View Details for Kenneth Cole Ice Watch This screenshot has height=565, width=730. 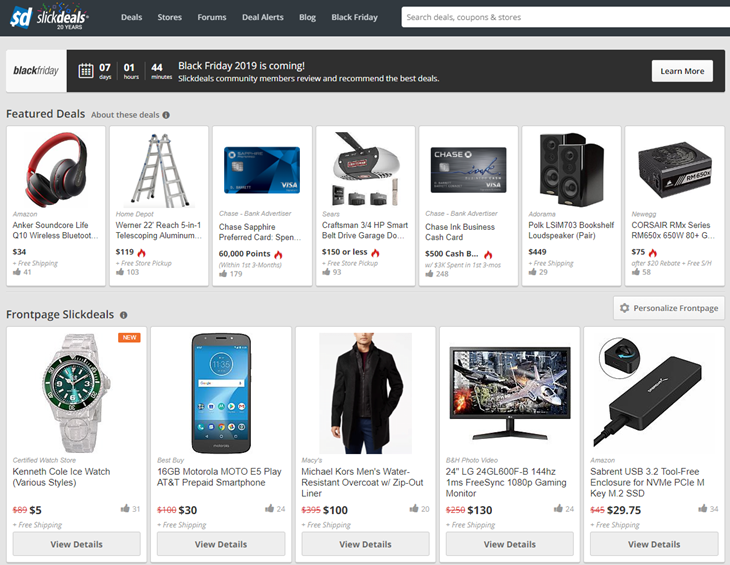click(77, 544)
